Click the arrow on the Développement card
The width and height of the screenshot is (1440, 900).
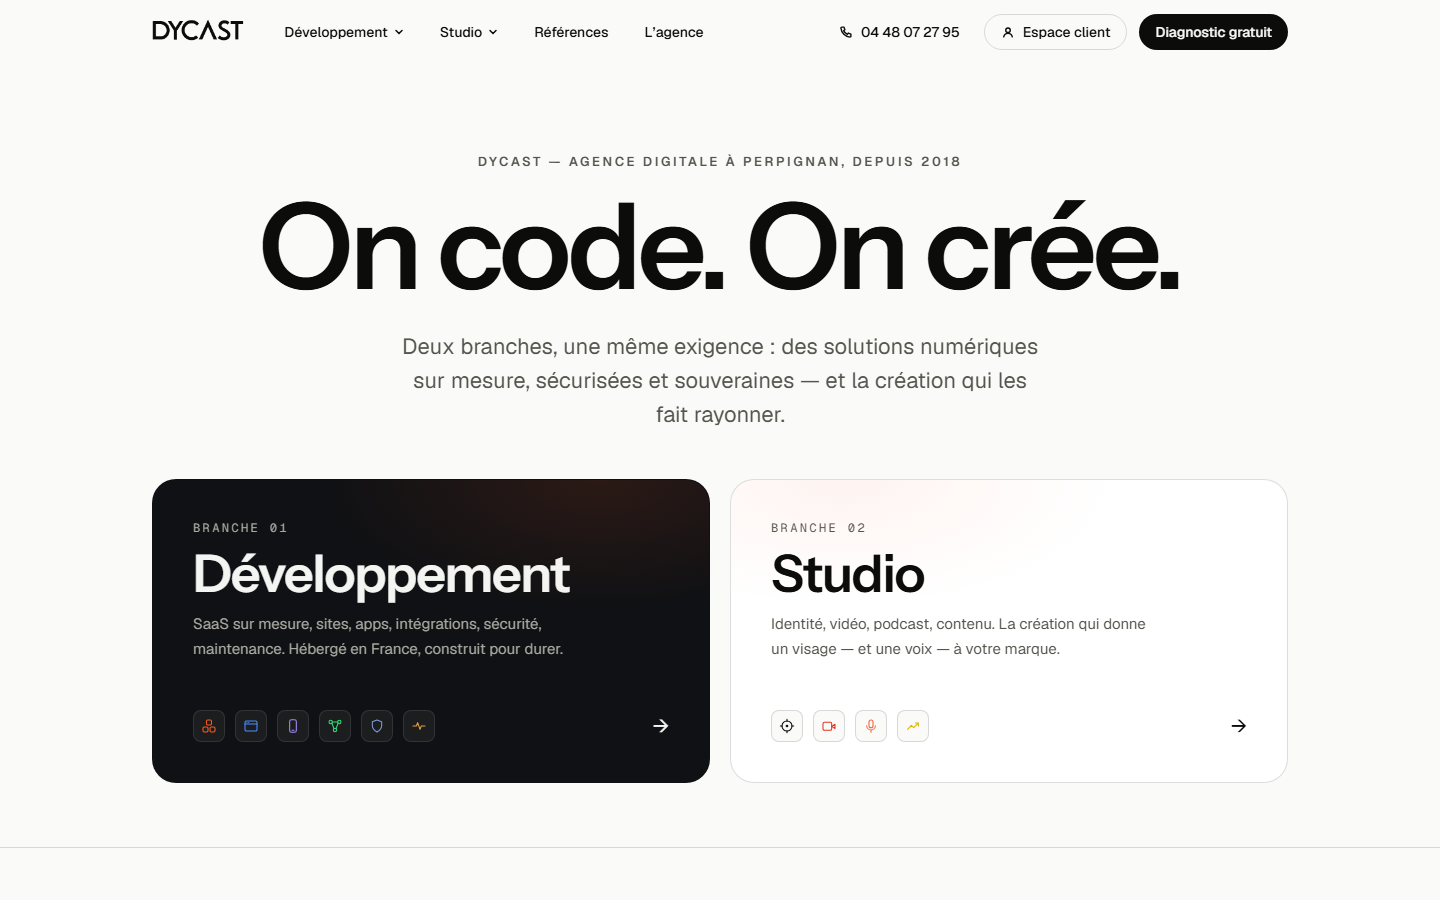click(x=660, y=726)
